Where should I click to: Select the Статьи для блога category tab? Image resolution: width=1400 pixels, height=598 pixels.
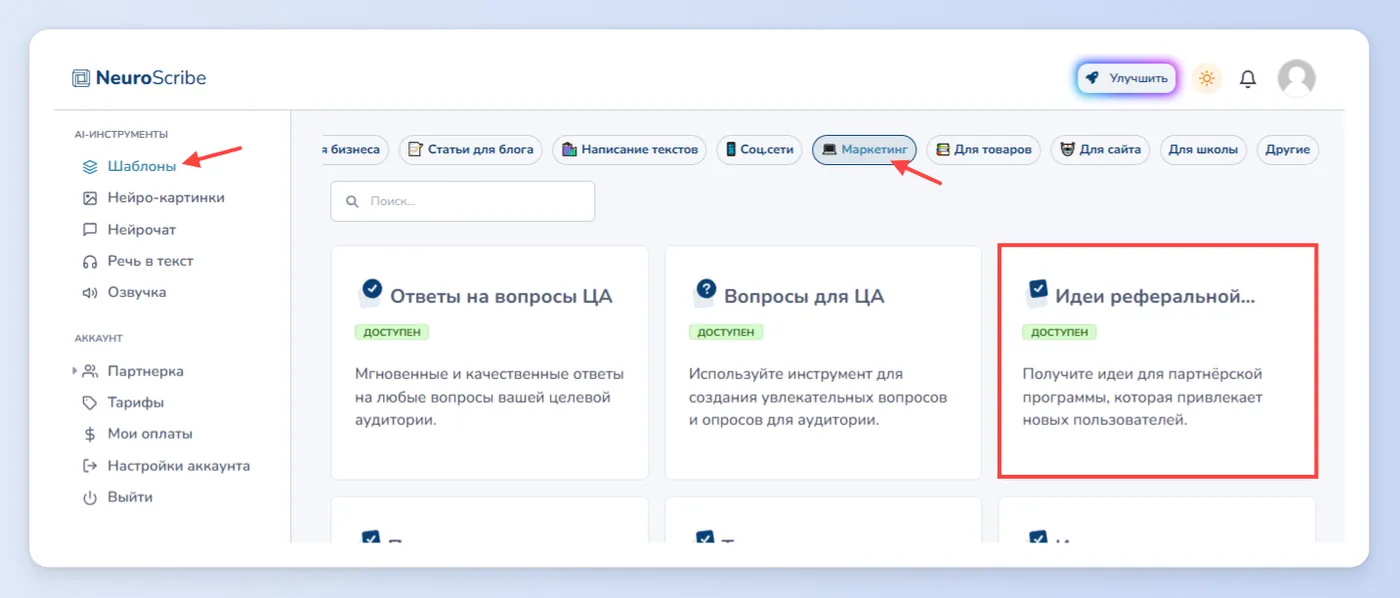point(471,150)
